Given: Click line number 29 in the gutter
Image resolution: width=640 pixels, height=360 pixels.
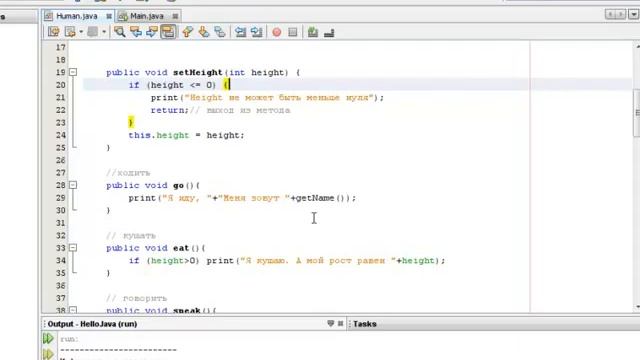Looking at the screenshot, I should click(60, 198).
